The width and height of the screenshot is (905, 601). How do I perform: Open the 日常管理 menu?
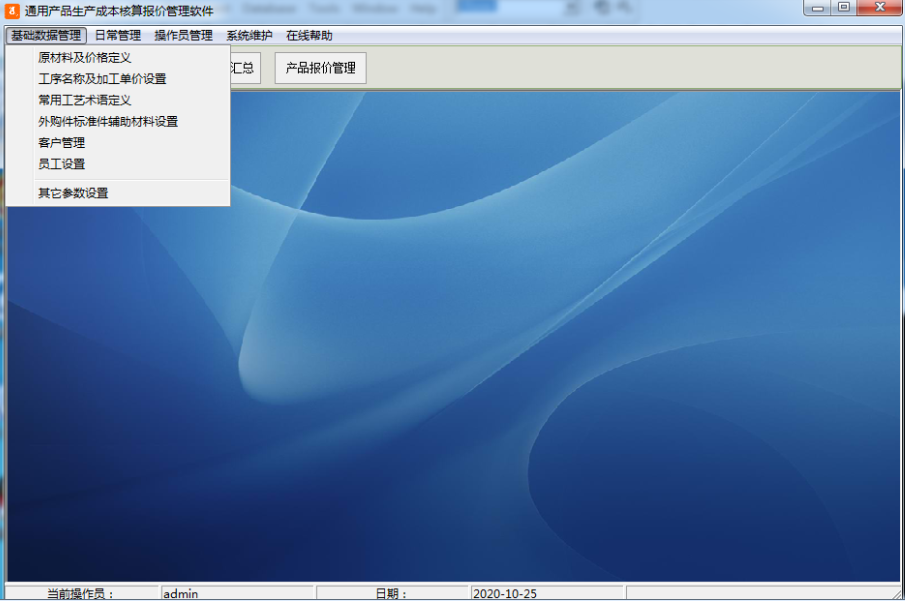tap(118, 36)
